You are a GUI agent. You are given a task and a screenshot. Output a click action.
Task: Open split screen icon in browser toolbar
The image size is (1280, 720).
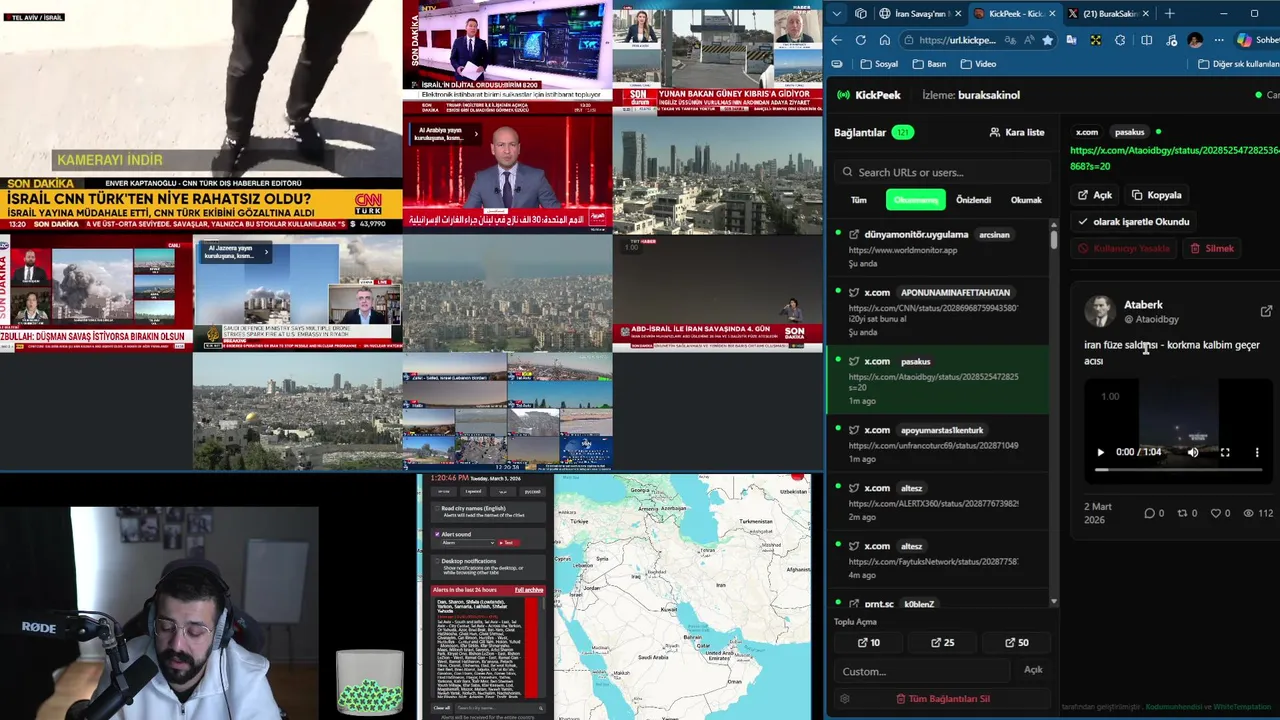[x=1146, y=40]
